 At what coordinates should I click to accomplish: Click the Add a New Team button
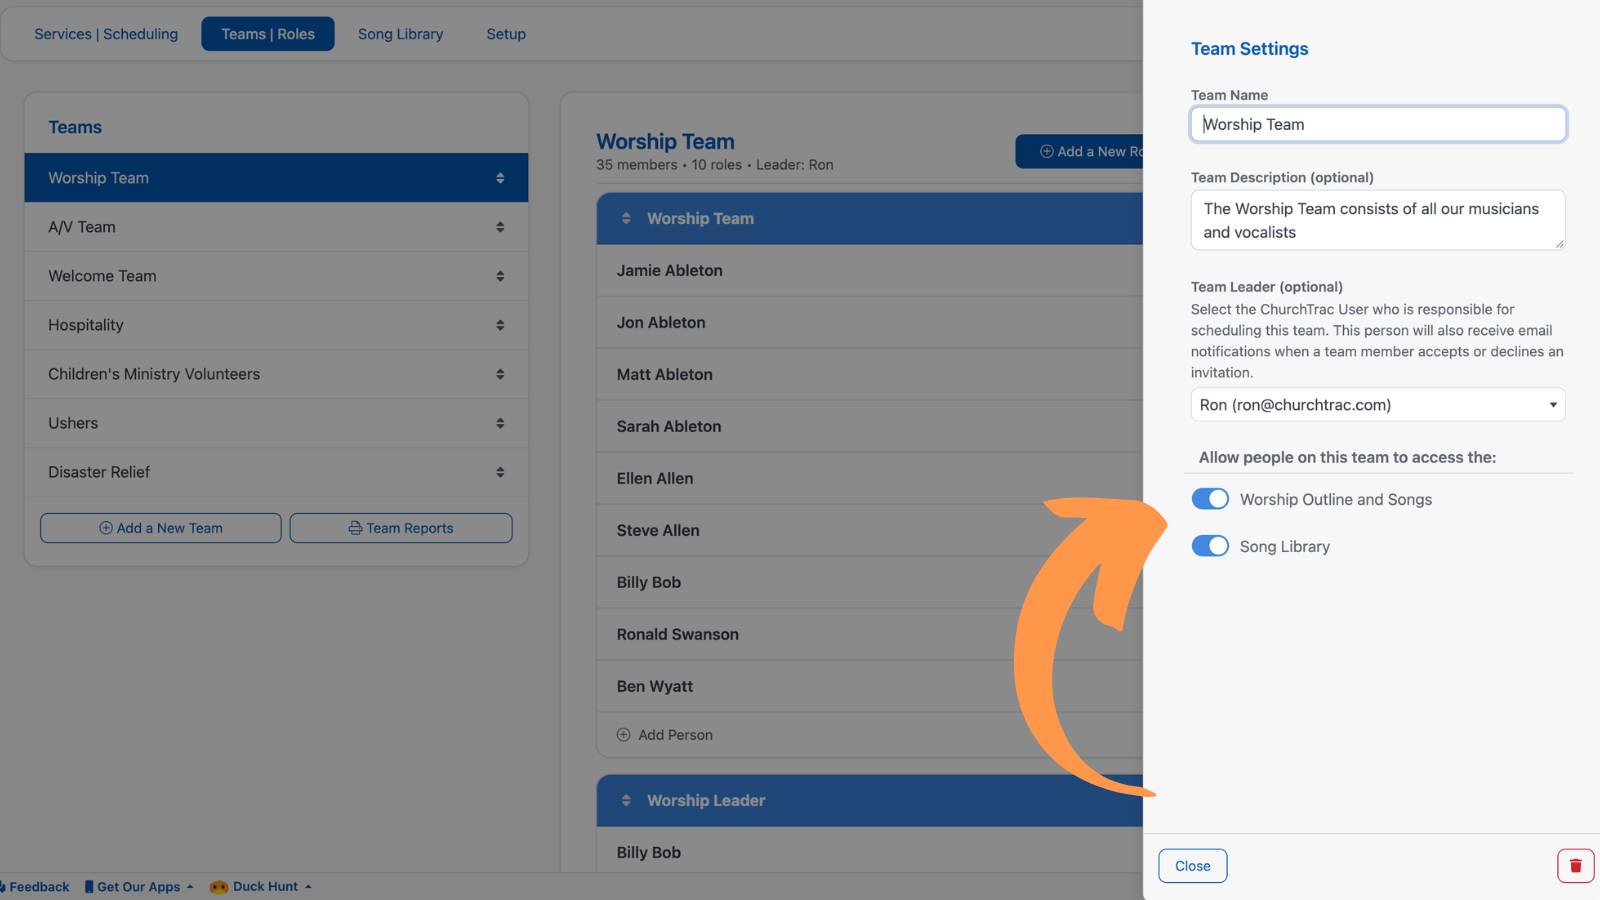(x=161, y=528)
